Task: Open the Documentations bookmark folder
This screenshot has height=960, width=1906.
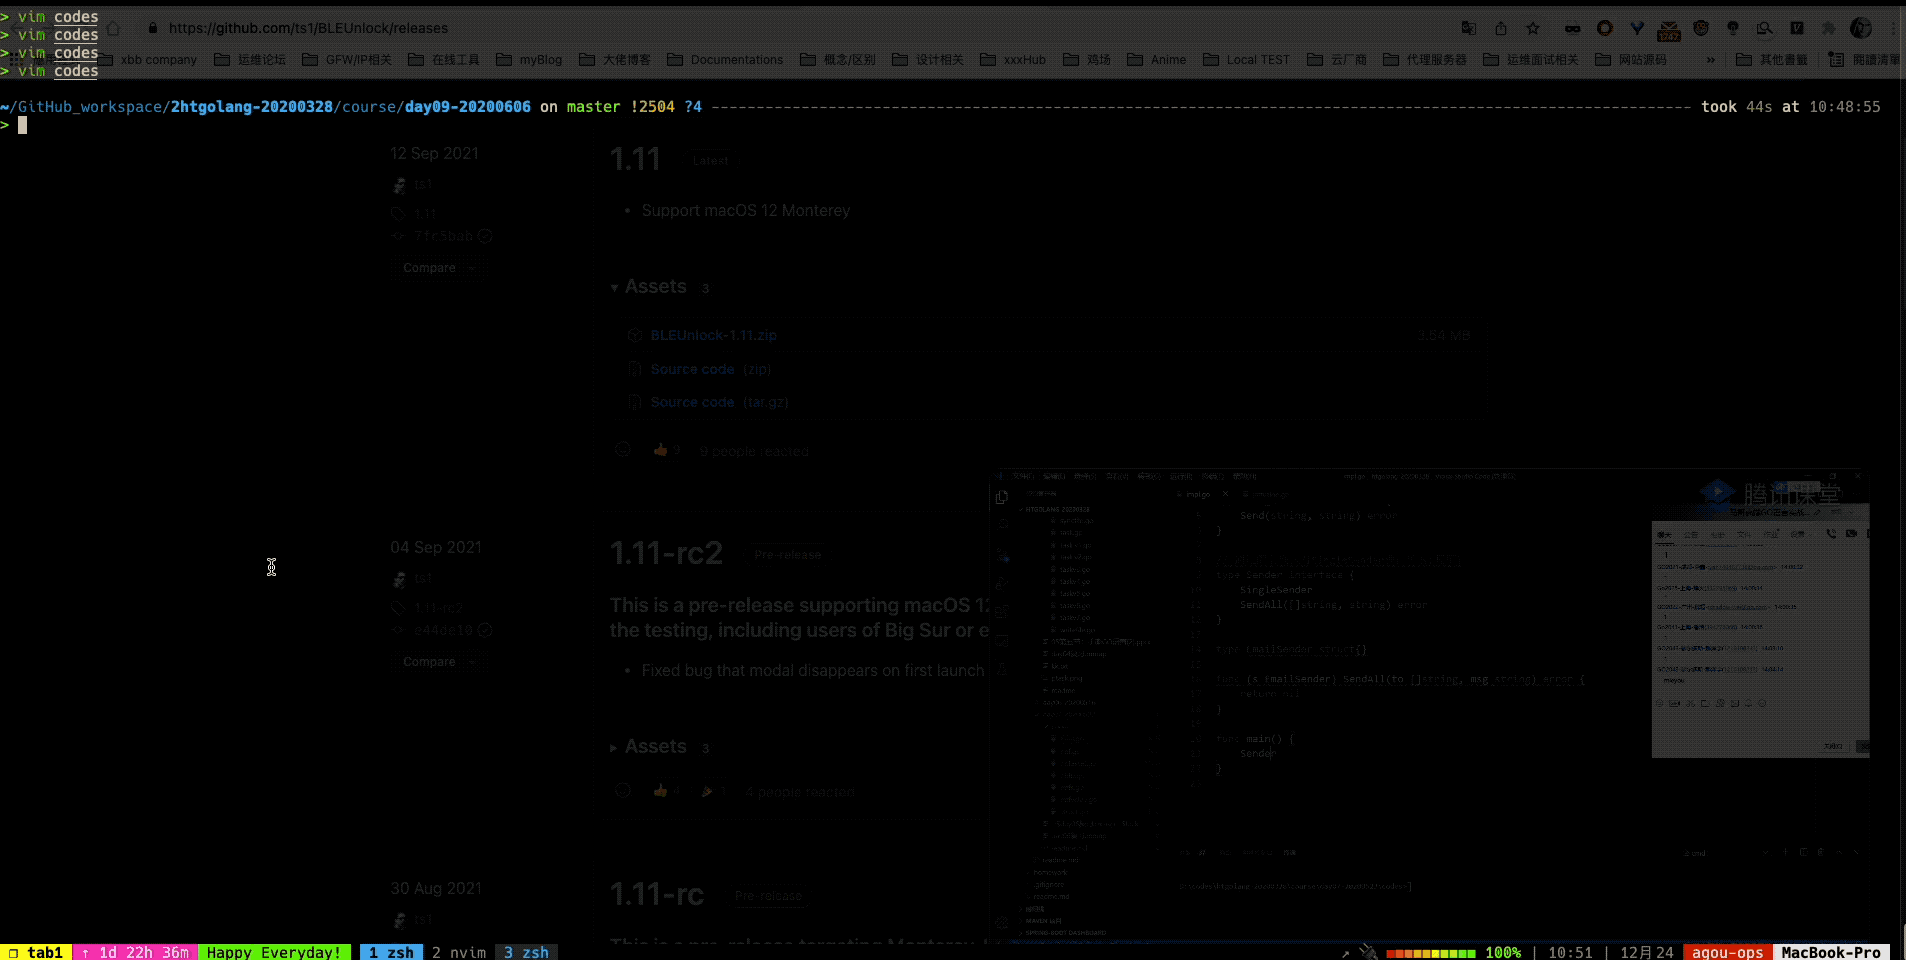Action: point(725,60)
